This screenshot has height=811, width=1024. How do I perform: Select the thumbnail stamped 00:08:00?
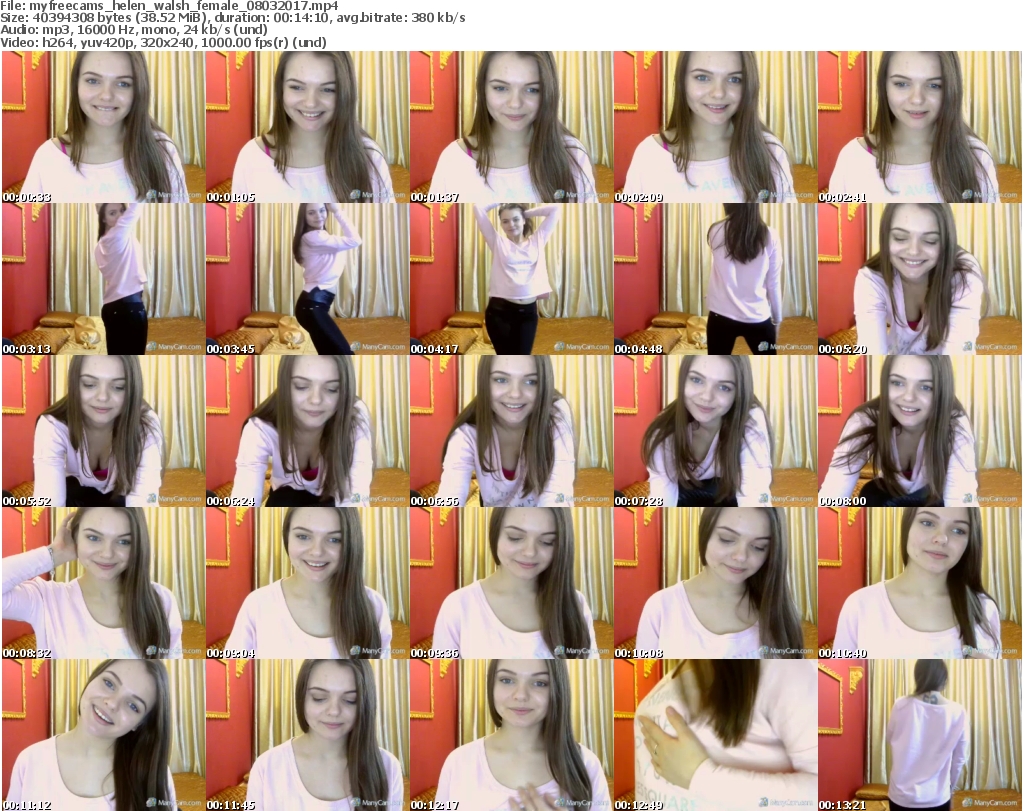click(920, 431)
